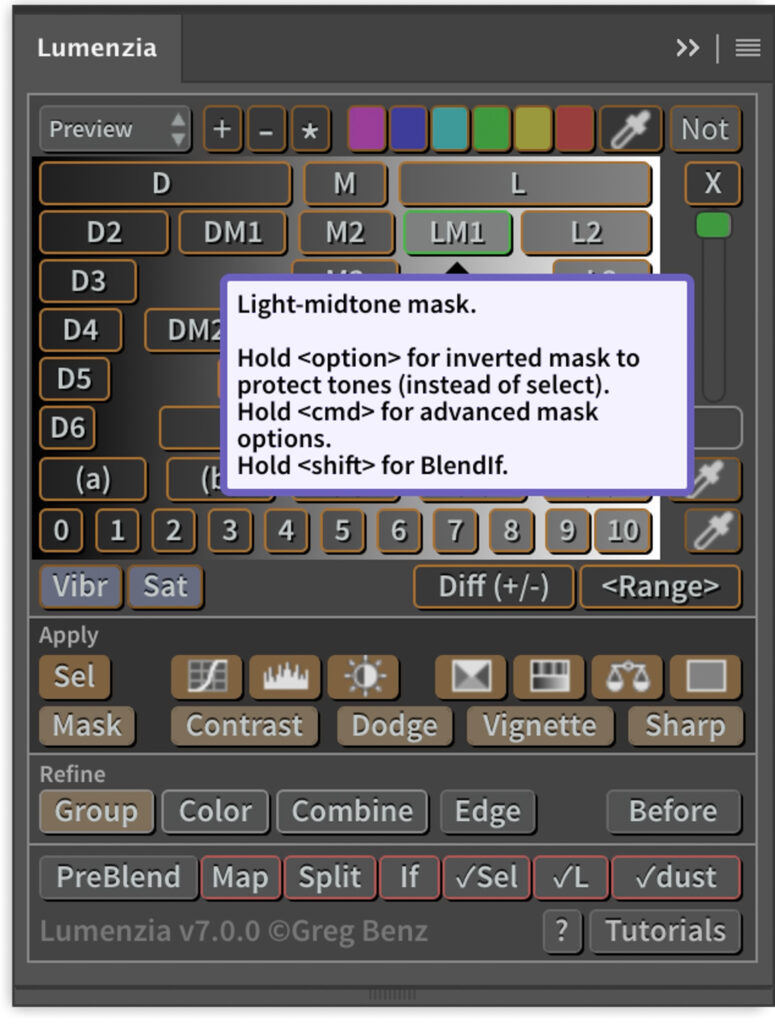
Task: Open the panel hamburger menu
Action: coord(748,48)
